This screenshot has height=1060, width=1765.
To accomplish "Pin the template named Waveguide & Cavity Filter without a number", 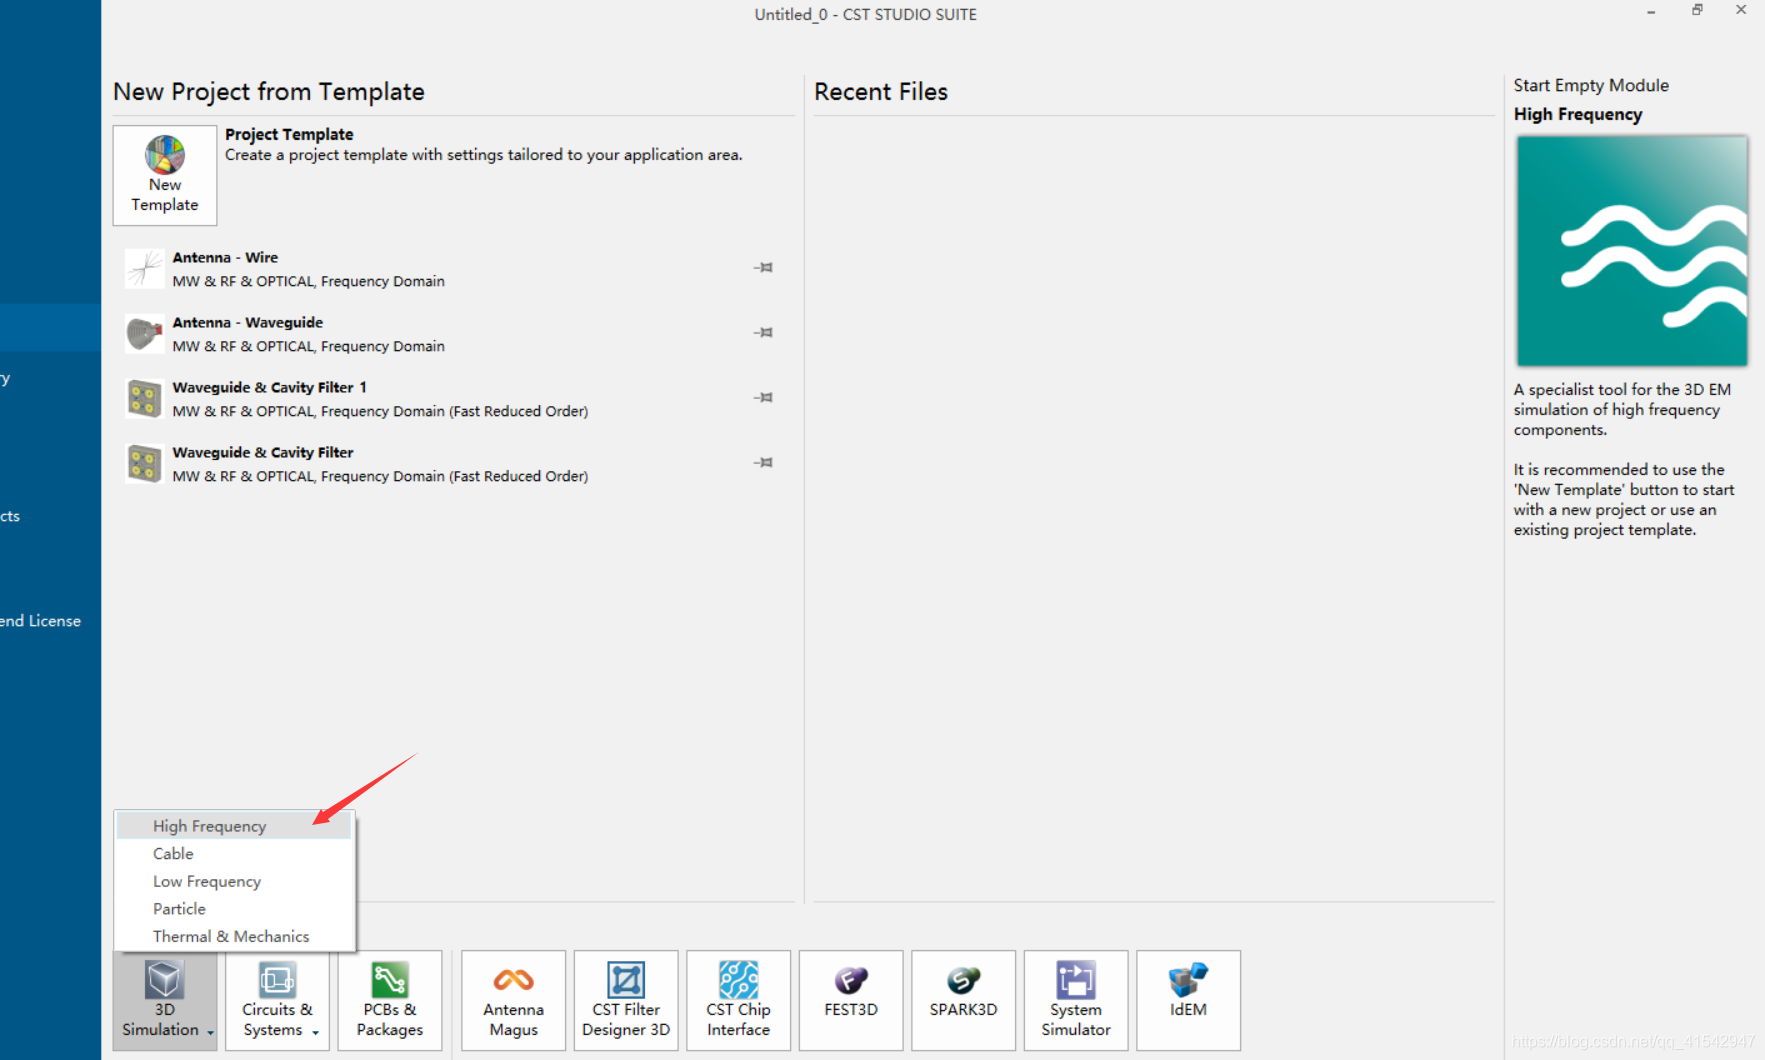I will [x=764, y=462].
